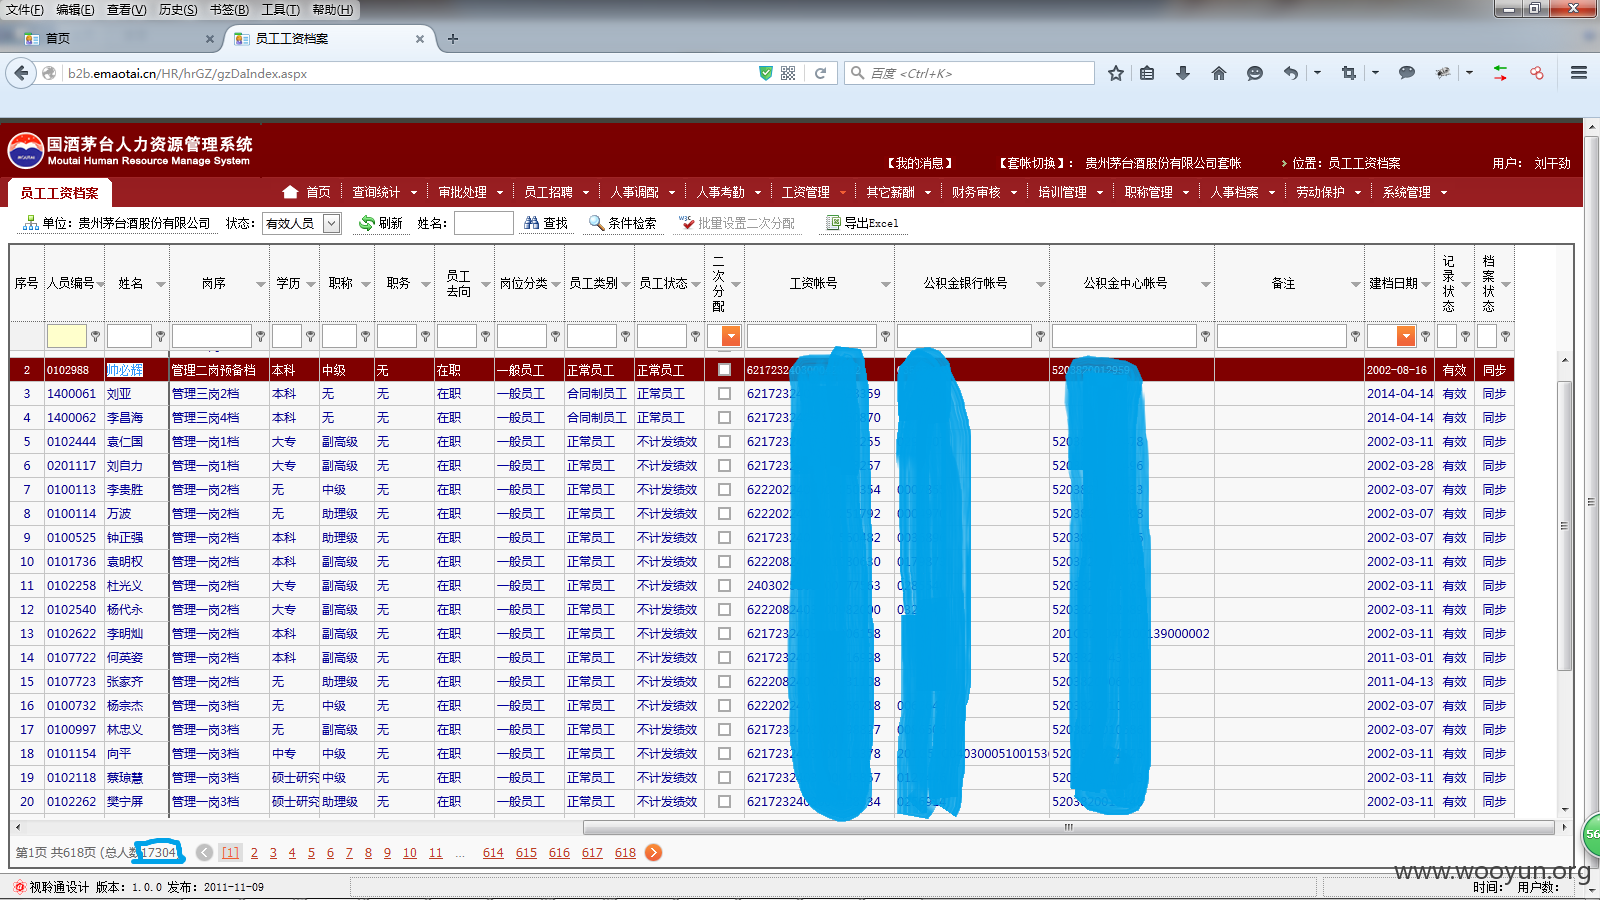The height and width of the screenshot is (900, 1600).
Task: Tick 二次分配 checkbox for 刘亚 row
Action: click(724, 394)
